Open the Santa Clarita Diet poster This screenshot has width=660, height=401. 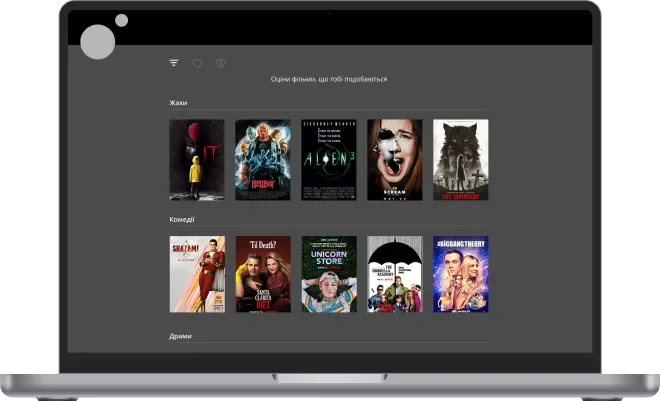[263, 274]
